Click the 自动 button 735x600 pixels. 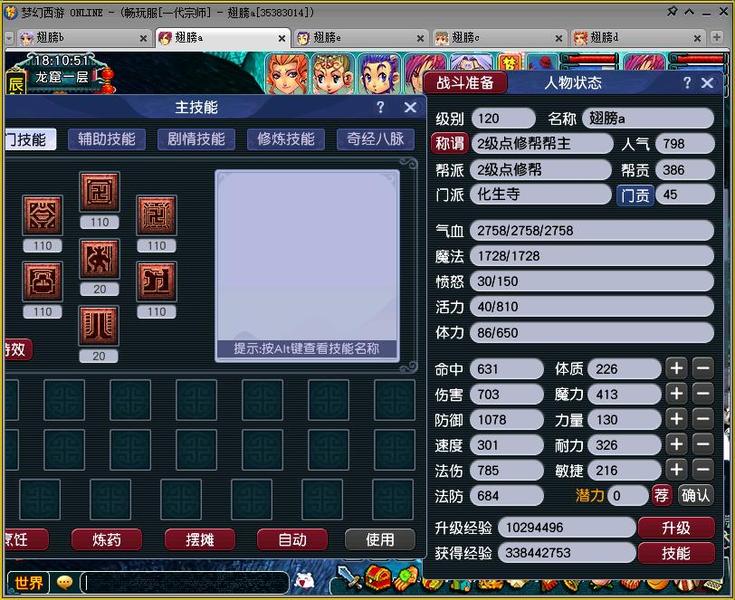(x=292, y=540)
